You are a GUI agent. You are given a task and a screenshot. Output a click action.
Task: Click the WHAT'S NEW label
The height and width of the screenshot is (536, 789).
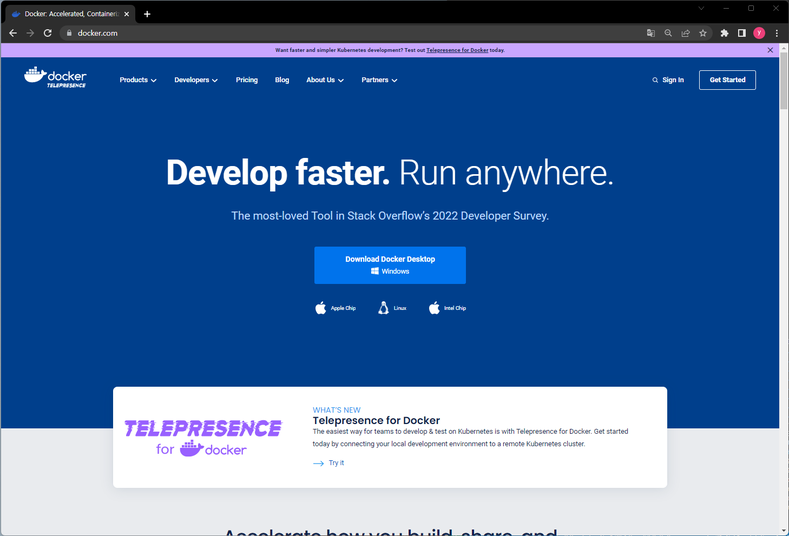coord(337,410)
